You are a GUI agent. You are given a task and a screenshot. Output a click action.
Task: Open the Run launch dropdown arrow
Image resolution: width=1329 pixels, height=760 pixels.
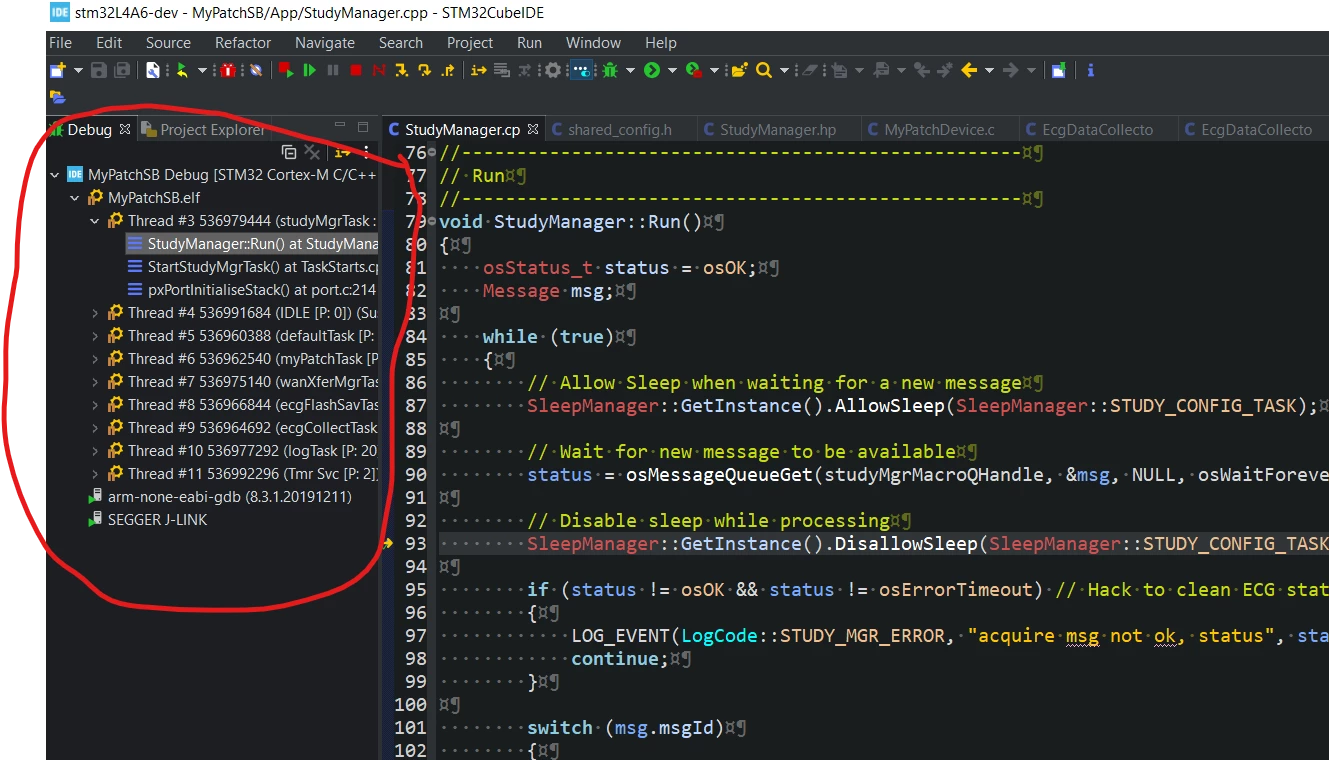click(x=672, y=70)
